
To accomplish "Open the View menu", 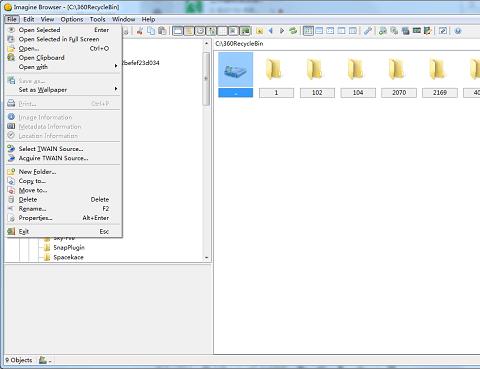I will [47, 19].
